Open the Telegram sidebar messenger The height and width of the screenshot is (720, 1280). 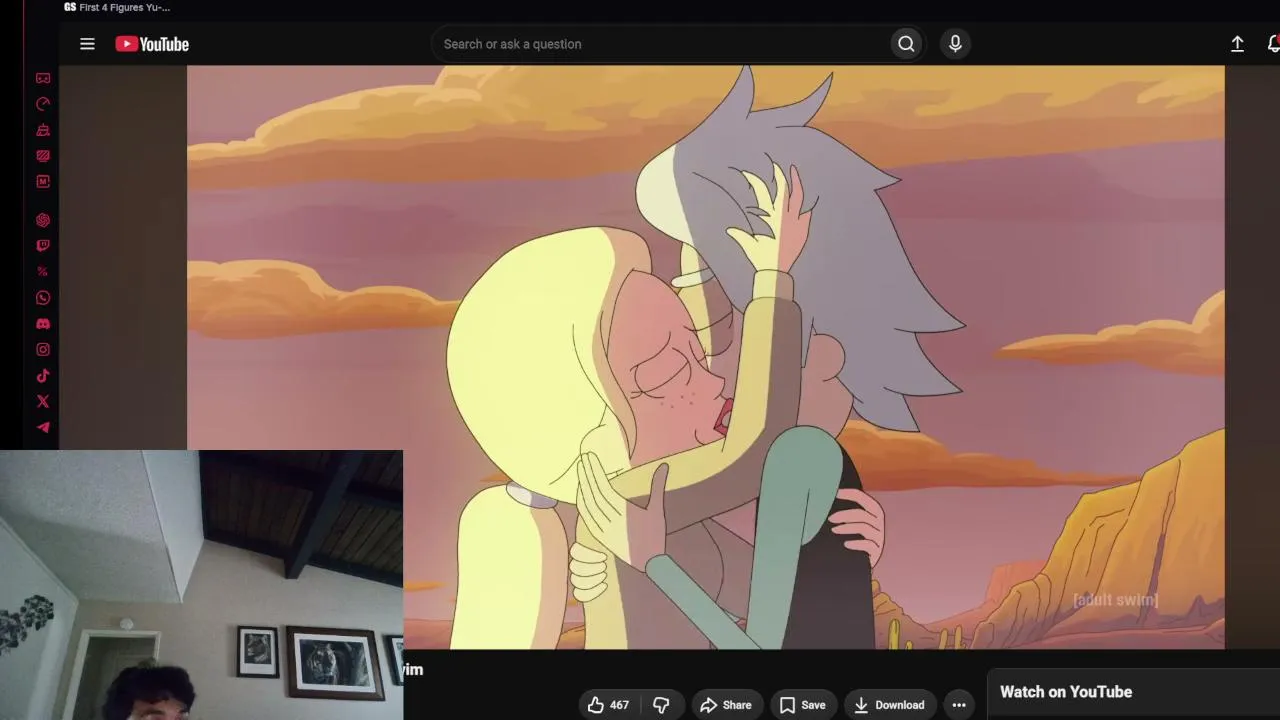pos(43,428)
